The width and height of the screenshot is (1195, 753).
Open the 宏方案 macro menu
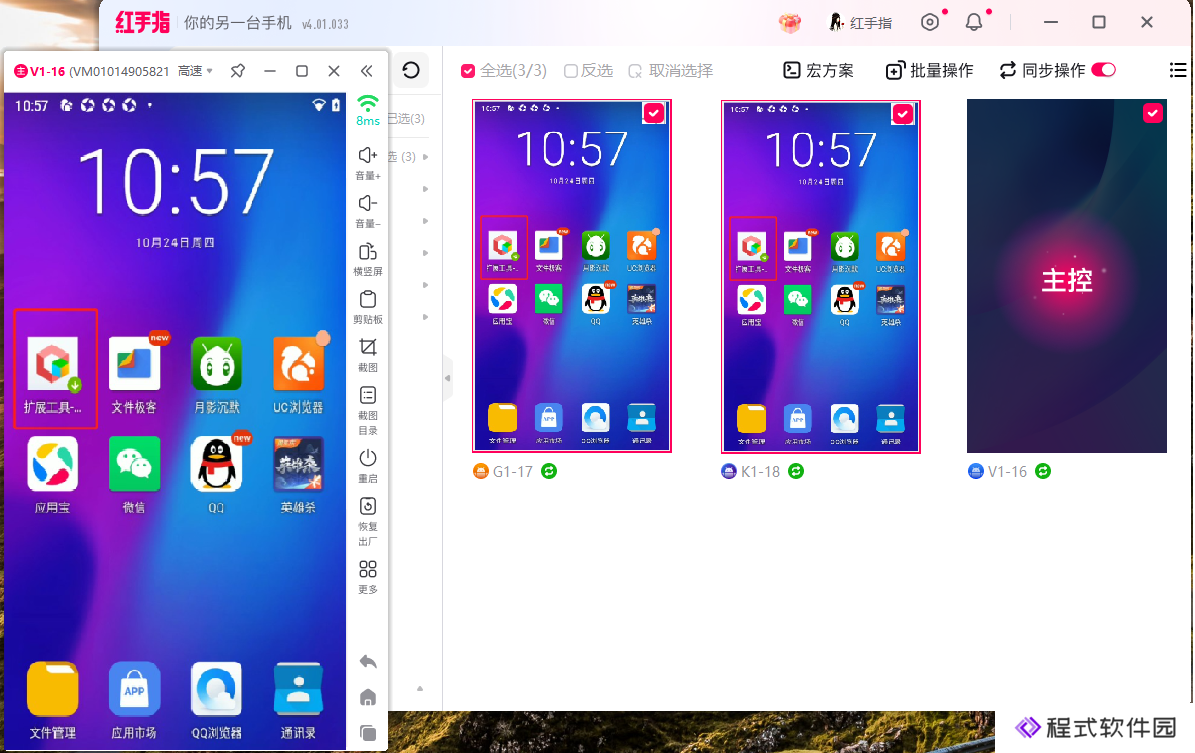(x=819, y=71)
